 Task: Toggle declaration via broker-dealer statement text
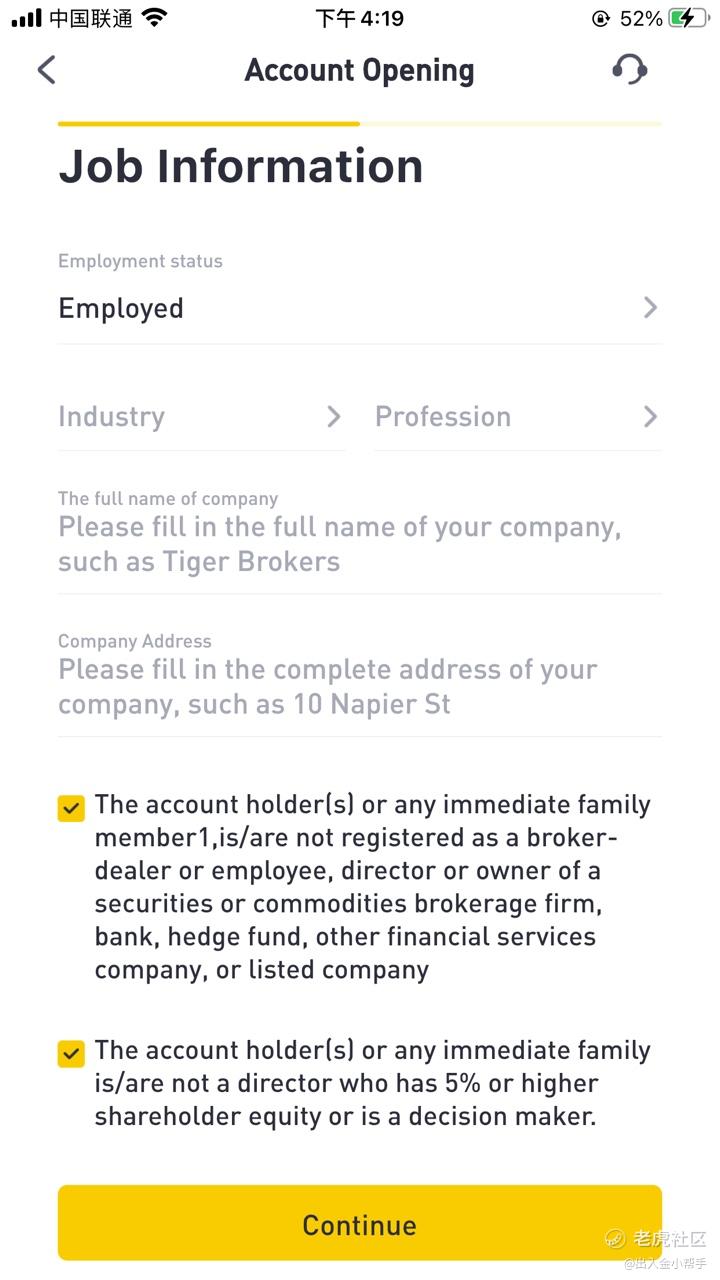point(372,886)
